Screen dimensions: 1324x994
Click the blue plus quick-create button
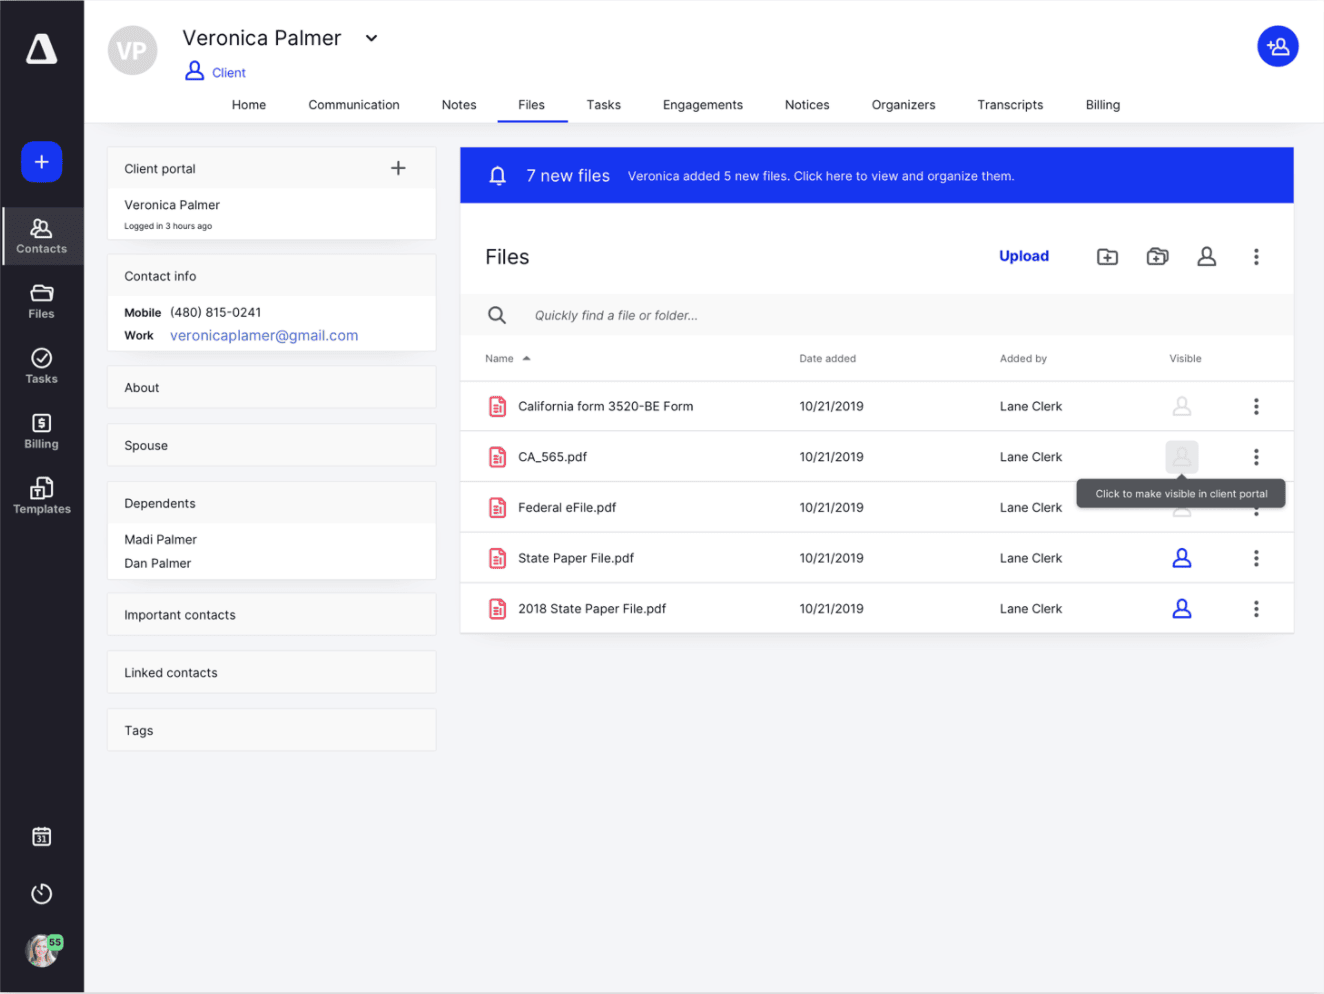point(41,161)
